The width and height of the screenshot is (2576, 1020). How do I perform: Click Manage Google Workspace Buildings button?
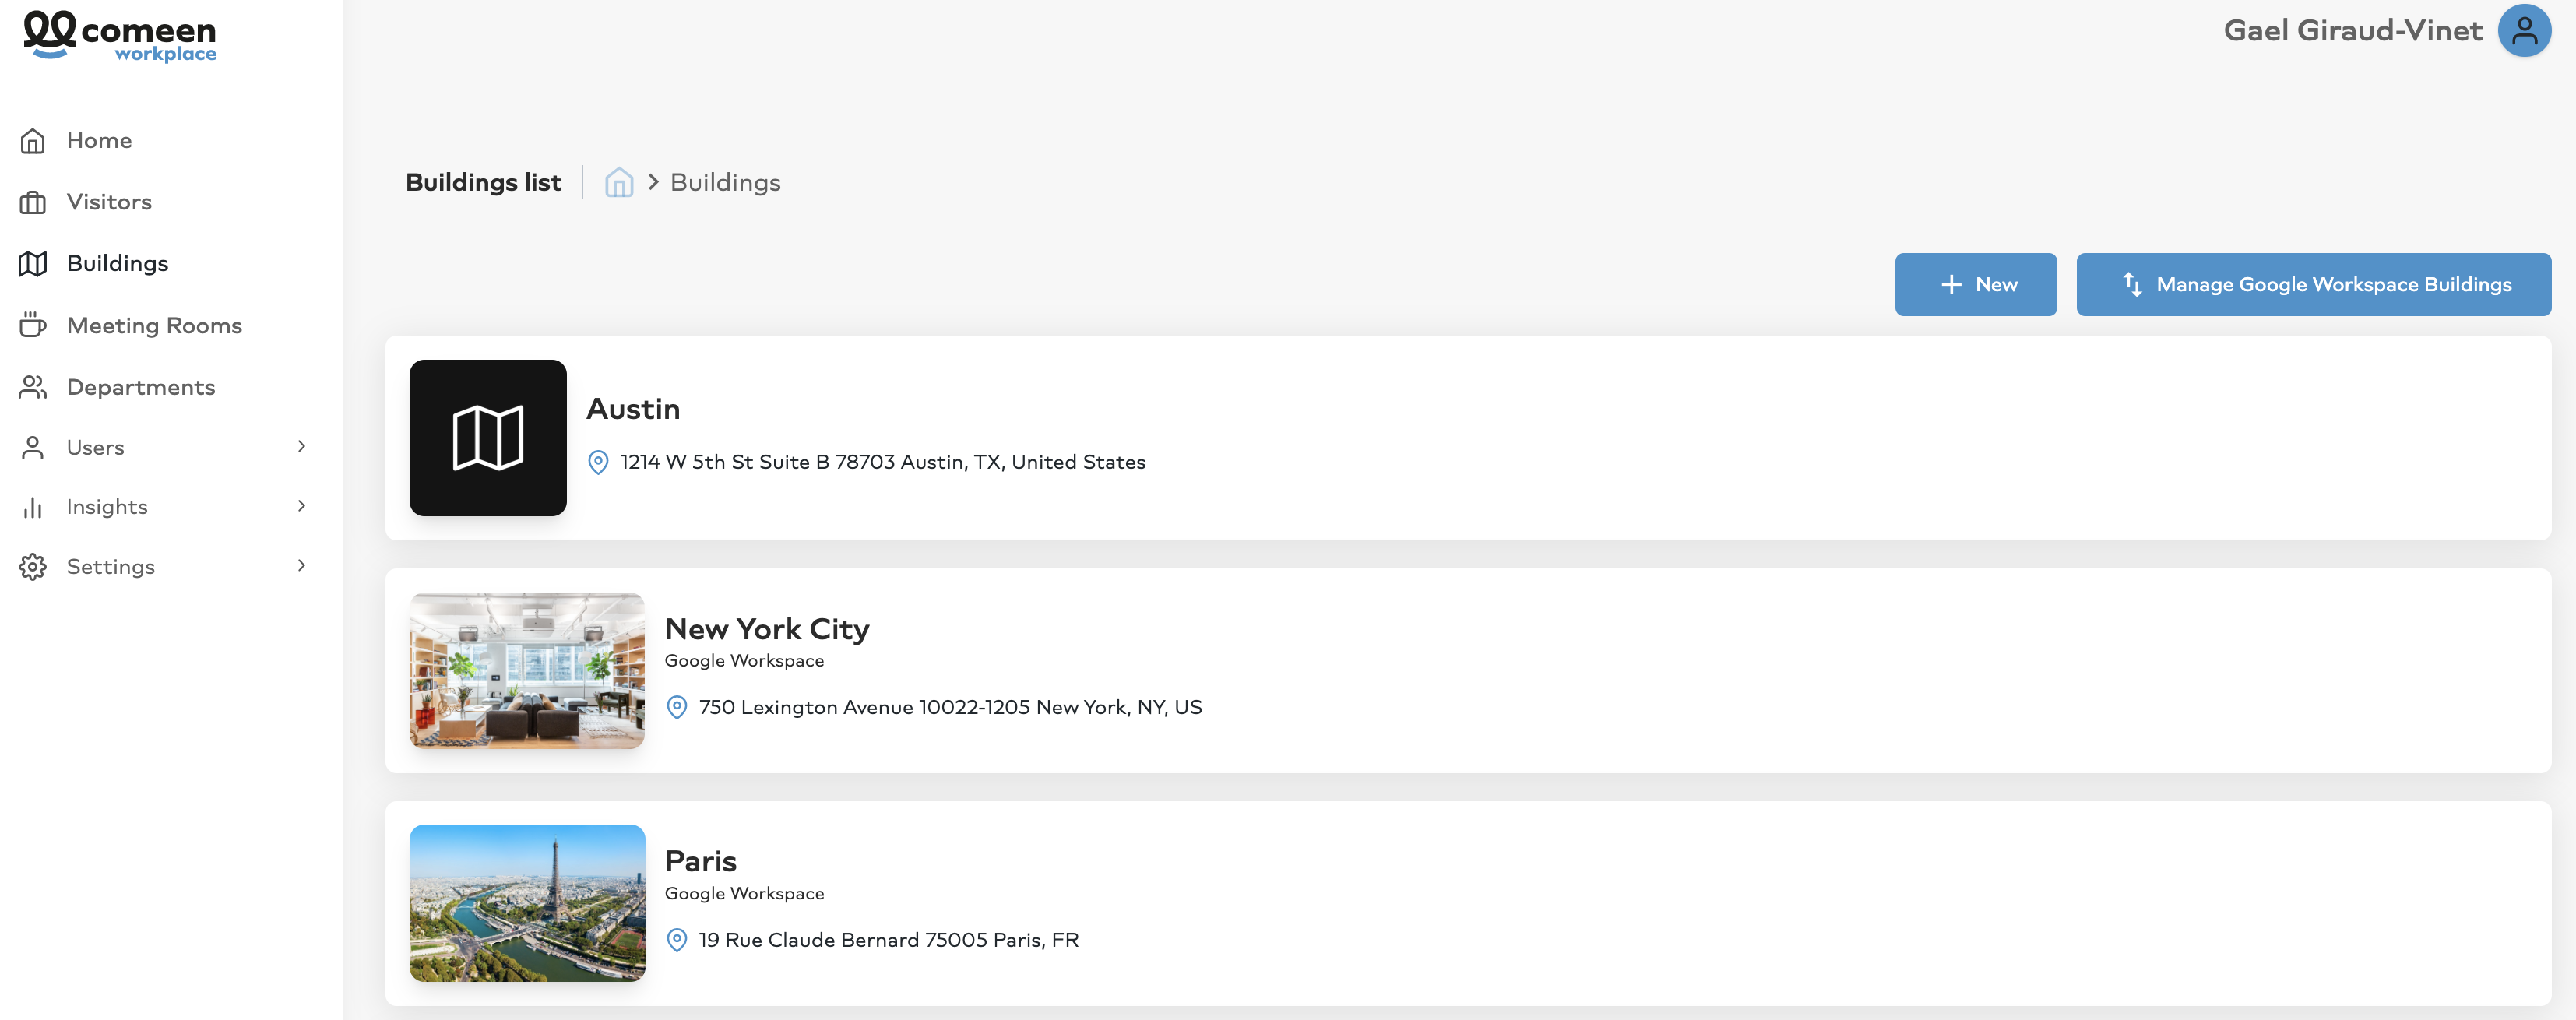2313,285
